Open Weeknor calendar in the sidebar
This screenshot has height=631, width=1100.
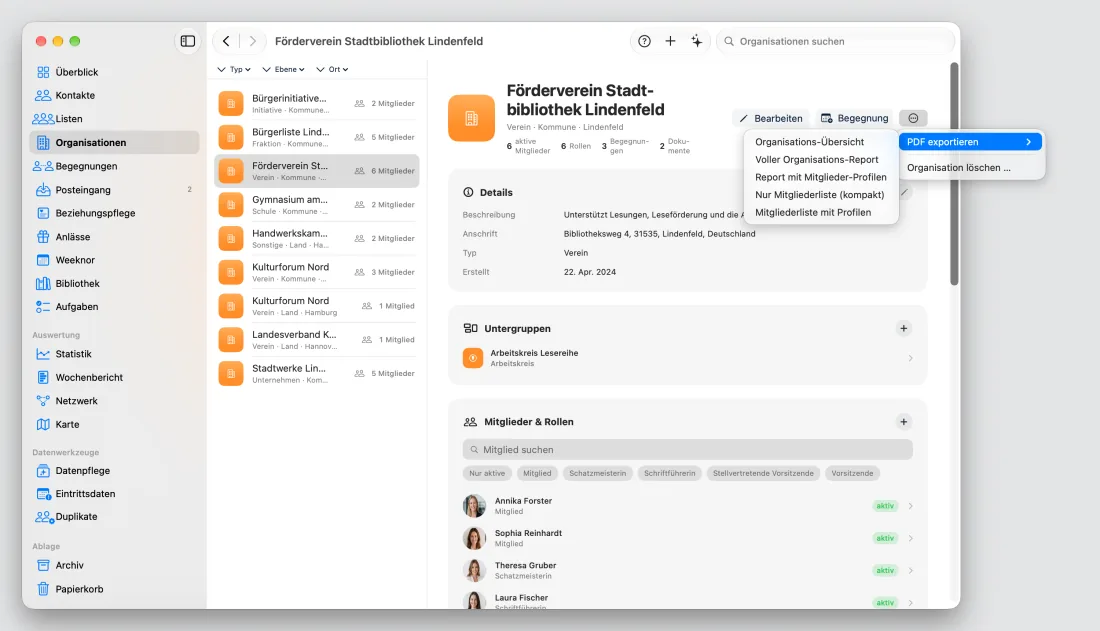114,260
